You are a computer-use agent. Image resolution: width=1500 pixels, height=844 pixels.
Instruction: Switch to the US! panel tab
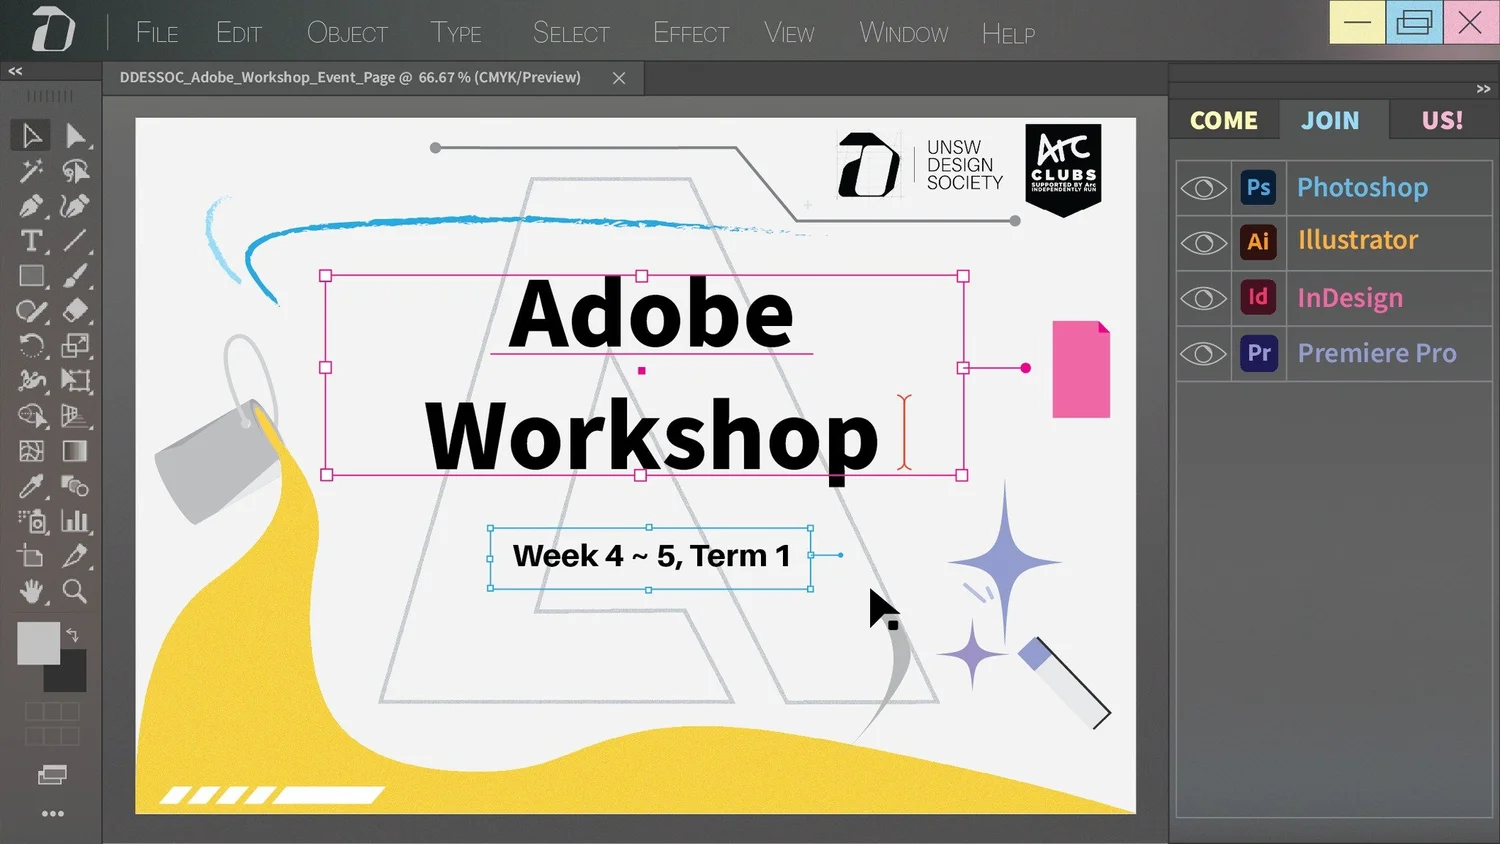[1442, 120]
